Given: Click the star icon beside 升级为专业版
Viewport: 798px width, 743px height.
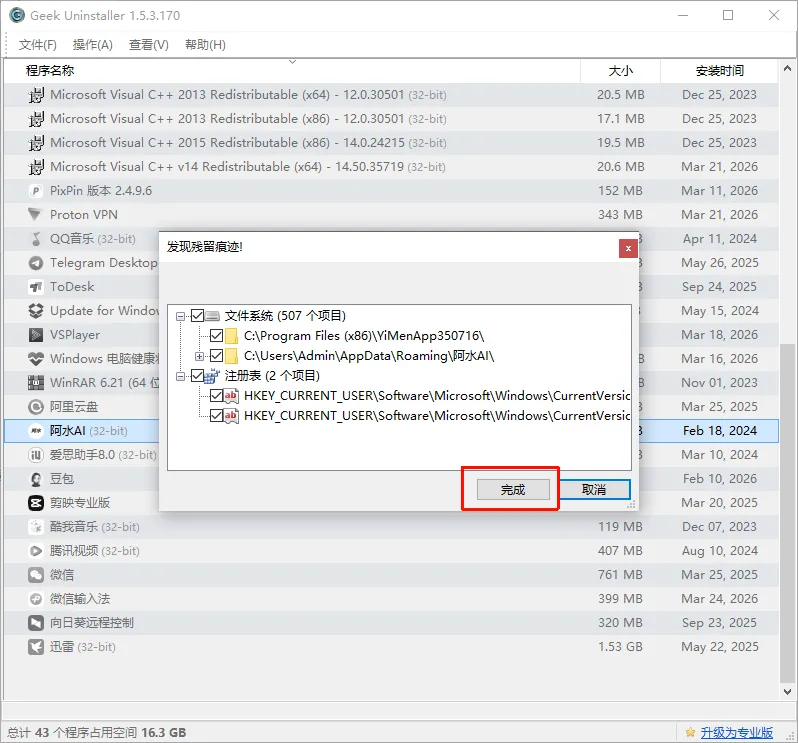Looking at the screenshot, I should coord(690,732).
